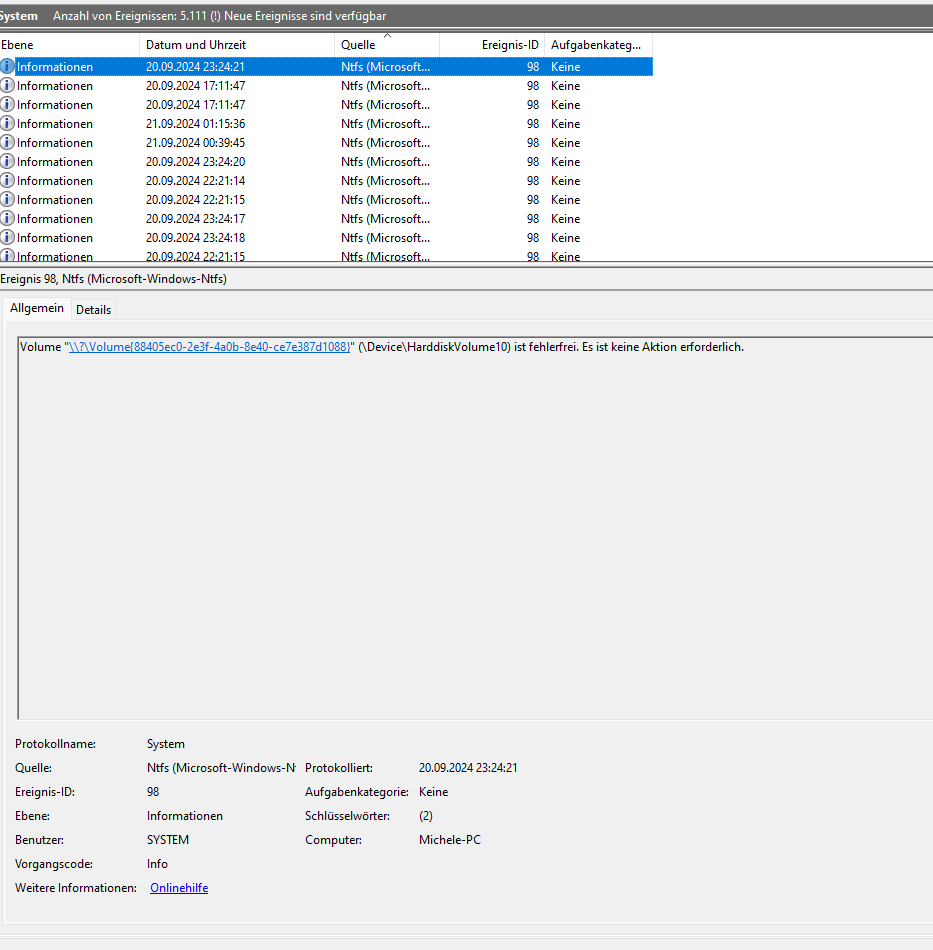Image resolution: width=933 pixels, height=950 pixels.
Task: Switch to the Allgemein tab
Action: tap(37, 308)
